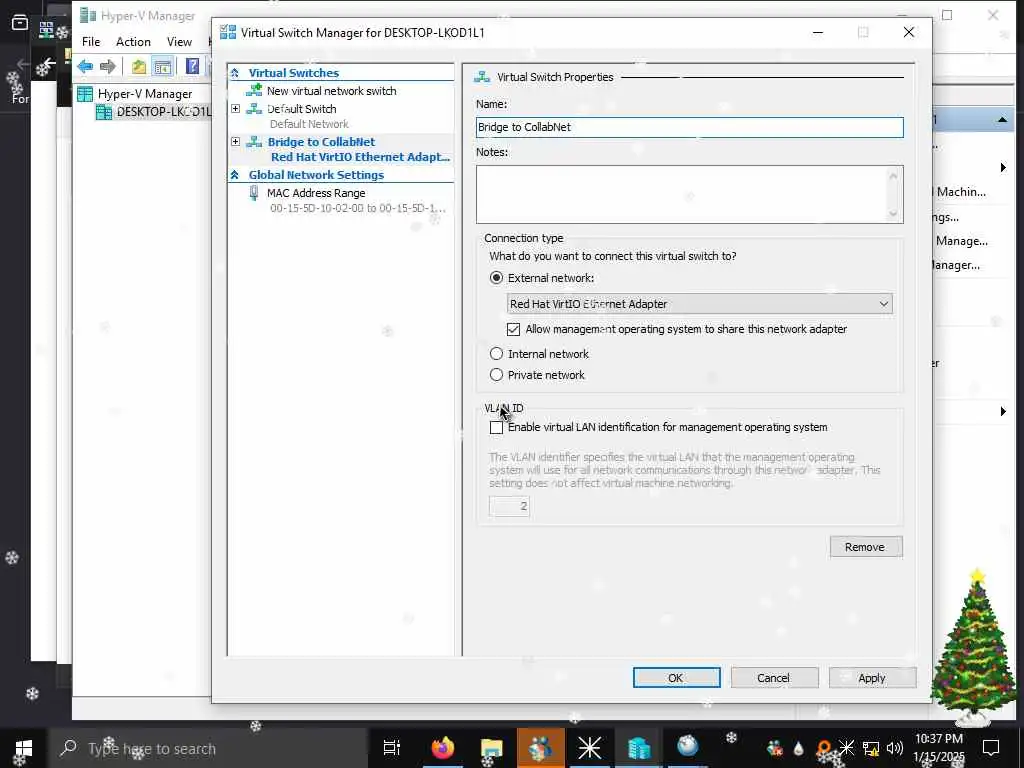Select Hyper-V Manager root tree node
1024x768 pixels.
pos(144,94)
